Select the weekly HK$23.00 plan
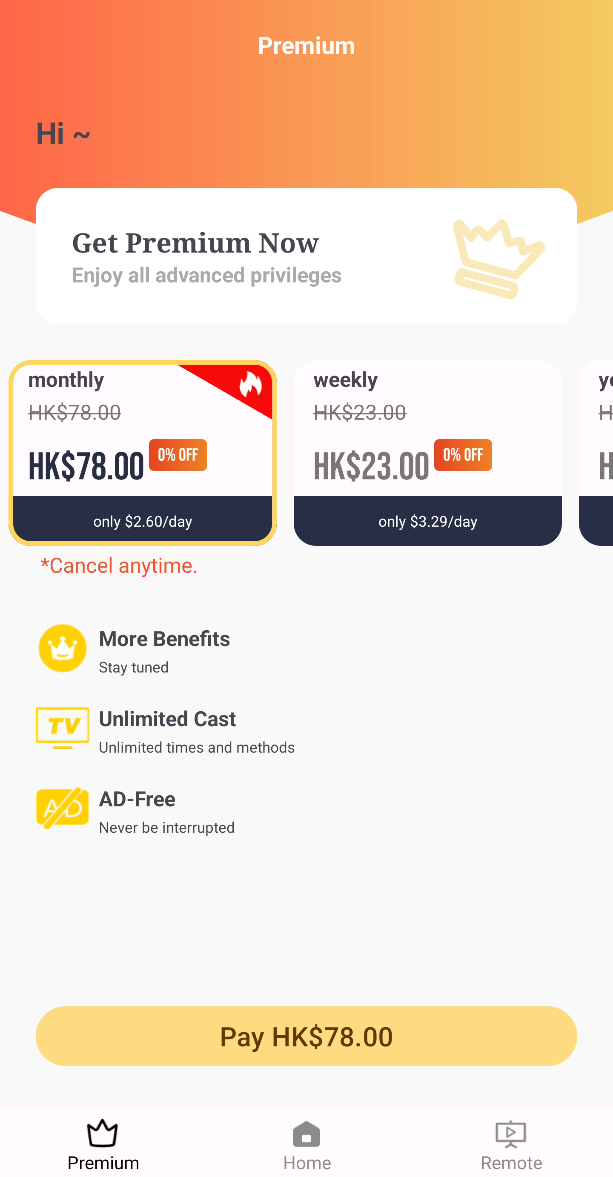This screenshot has width=613, height=1177. 428,453
